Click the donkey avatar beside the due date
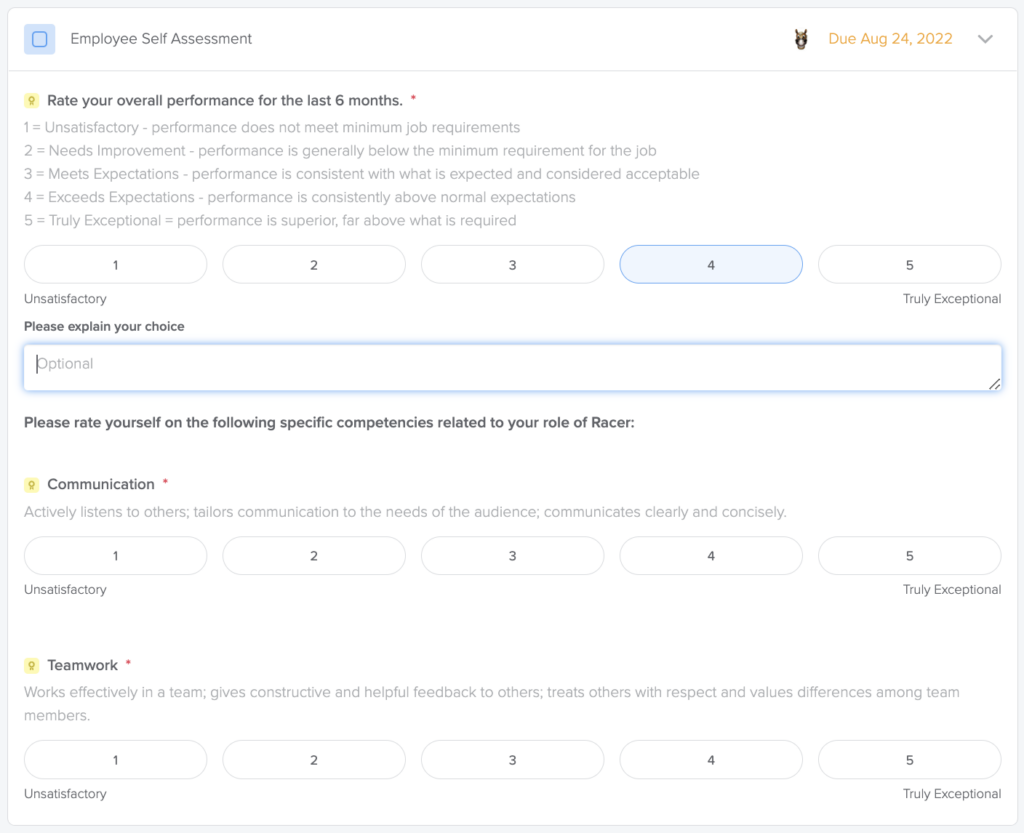1024x833 pixels. point(800,39)
